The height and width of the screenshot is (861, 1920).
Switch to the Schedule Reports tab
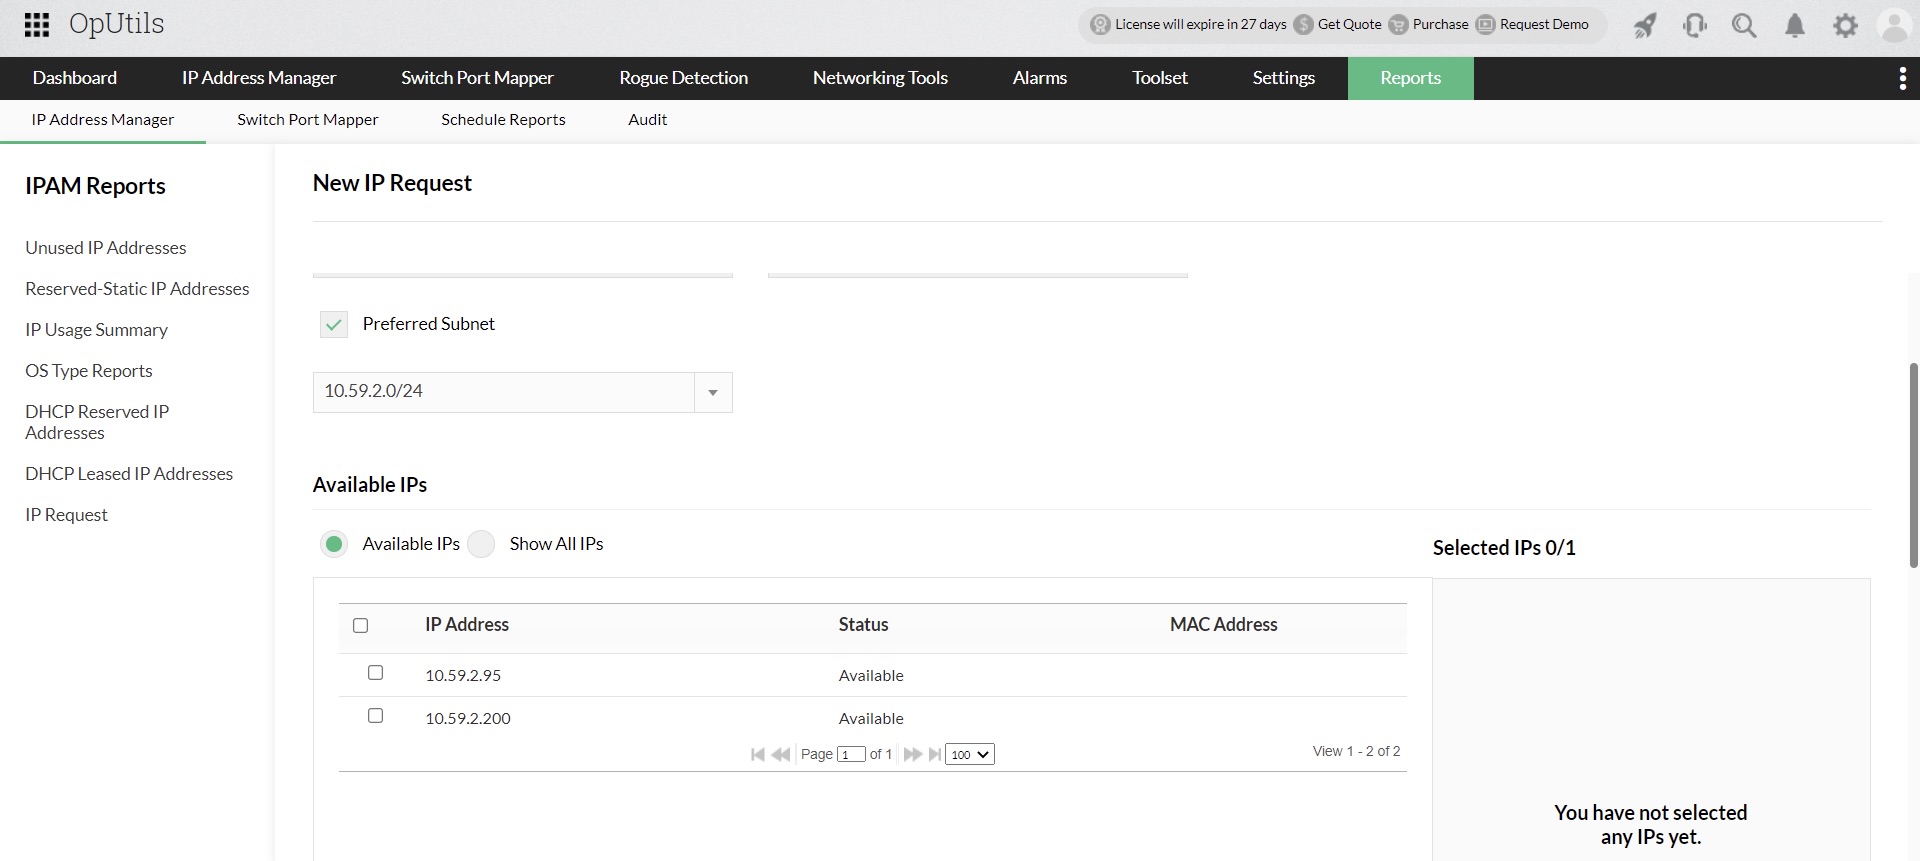click(503, 120)
